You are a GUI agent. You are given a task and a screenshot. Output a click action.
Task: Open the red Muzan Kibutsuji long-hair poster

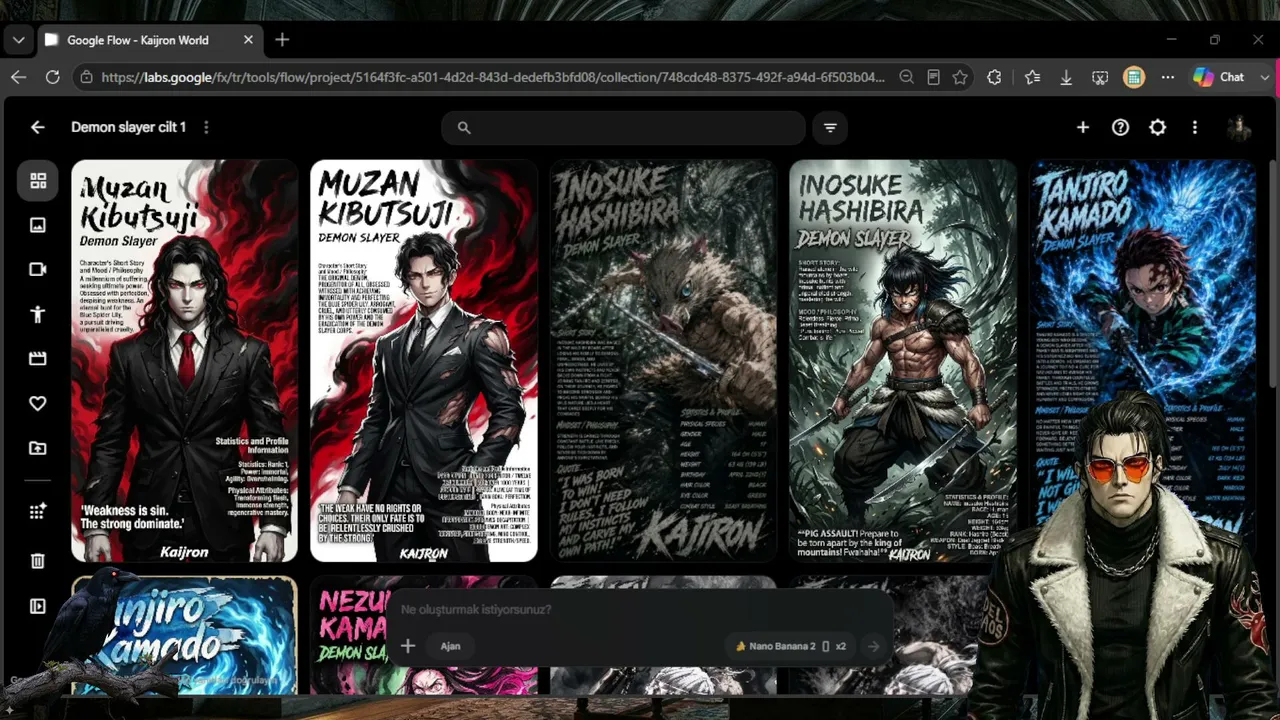click(184, 361)
